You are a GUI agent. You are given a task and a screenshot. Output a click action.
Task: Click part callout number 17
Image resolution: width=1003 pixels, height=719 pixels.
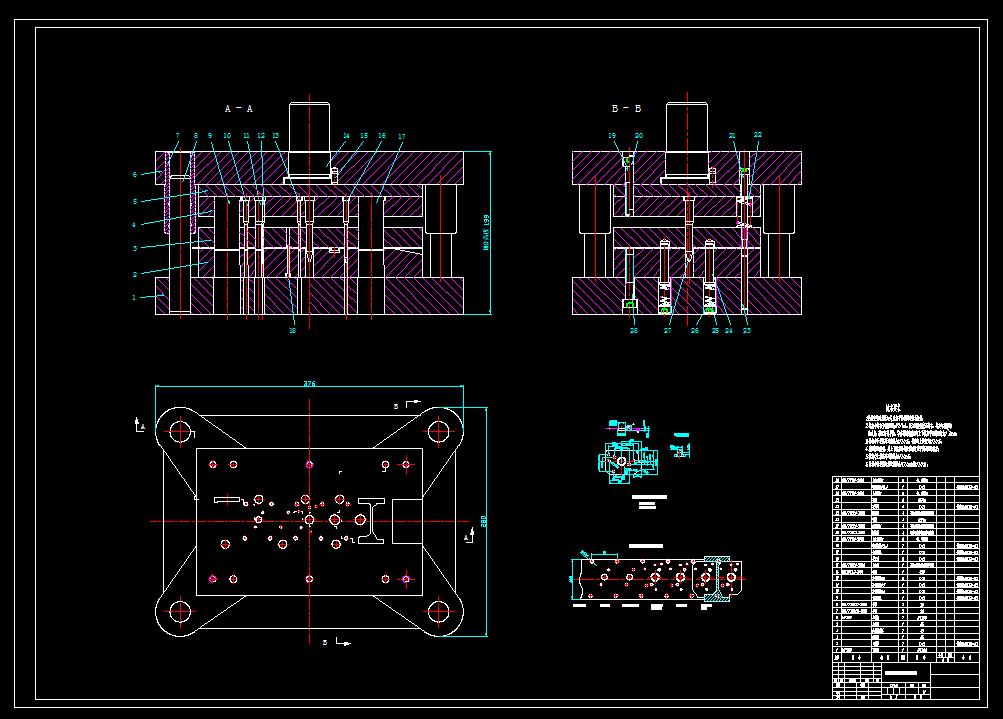click(x=402, y=136)
